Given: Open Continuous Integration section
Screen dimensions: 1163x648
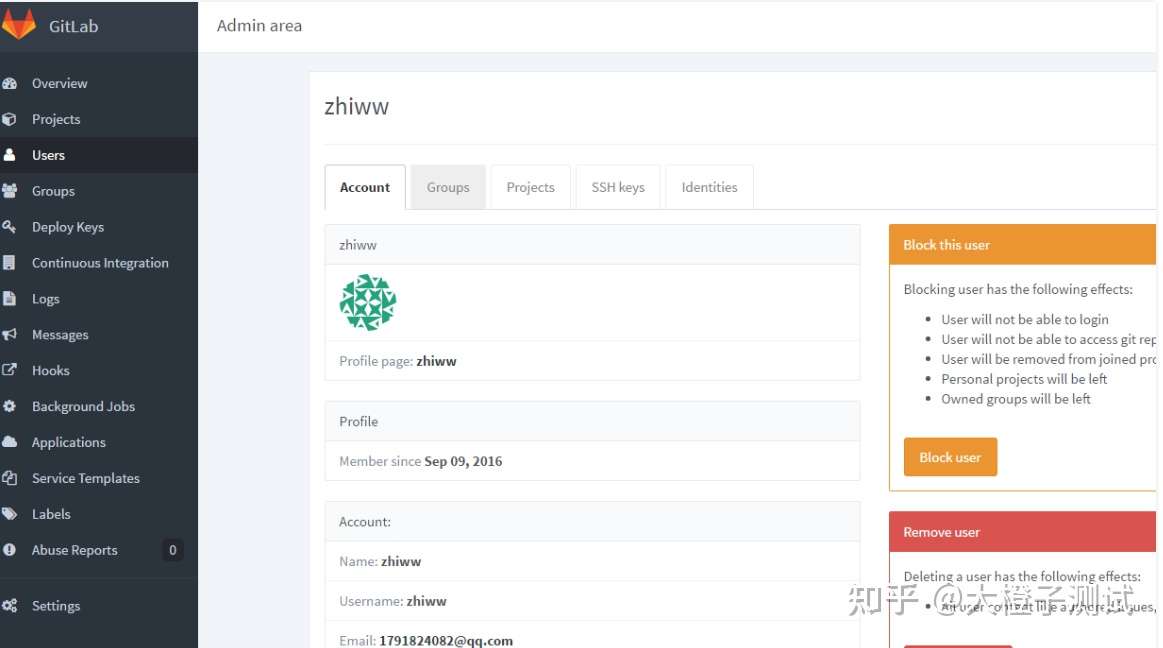Looking at the screenshot, I should pos(99,262).
